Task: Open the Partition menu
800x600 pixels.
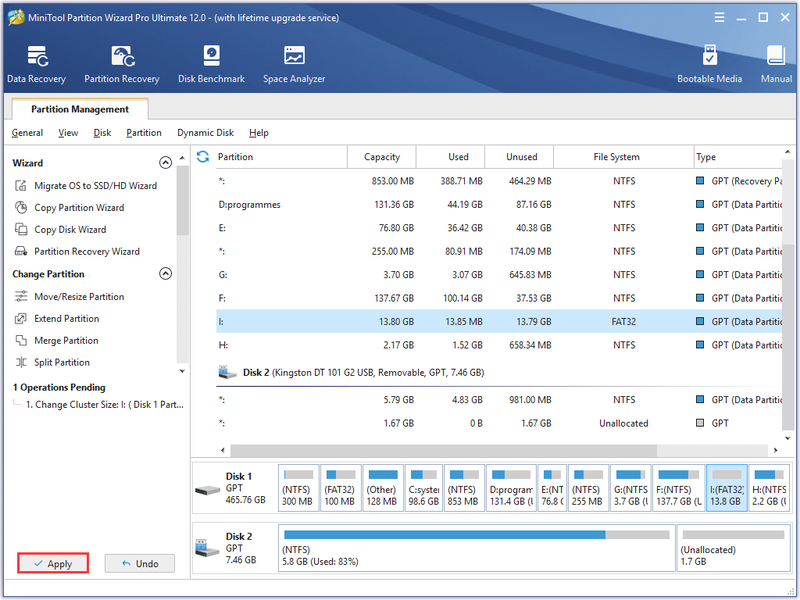Action: click(x=144, y=133)
